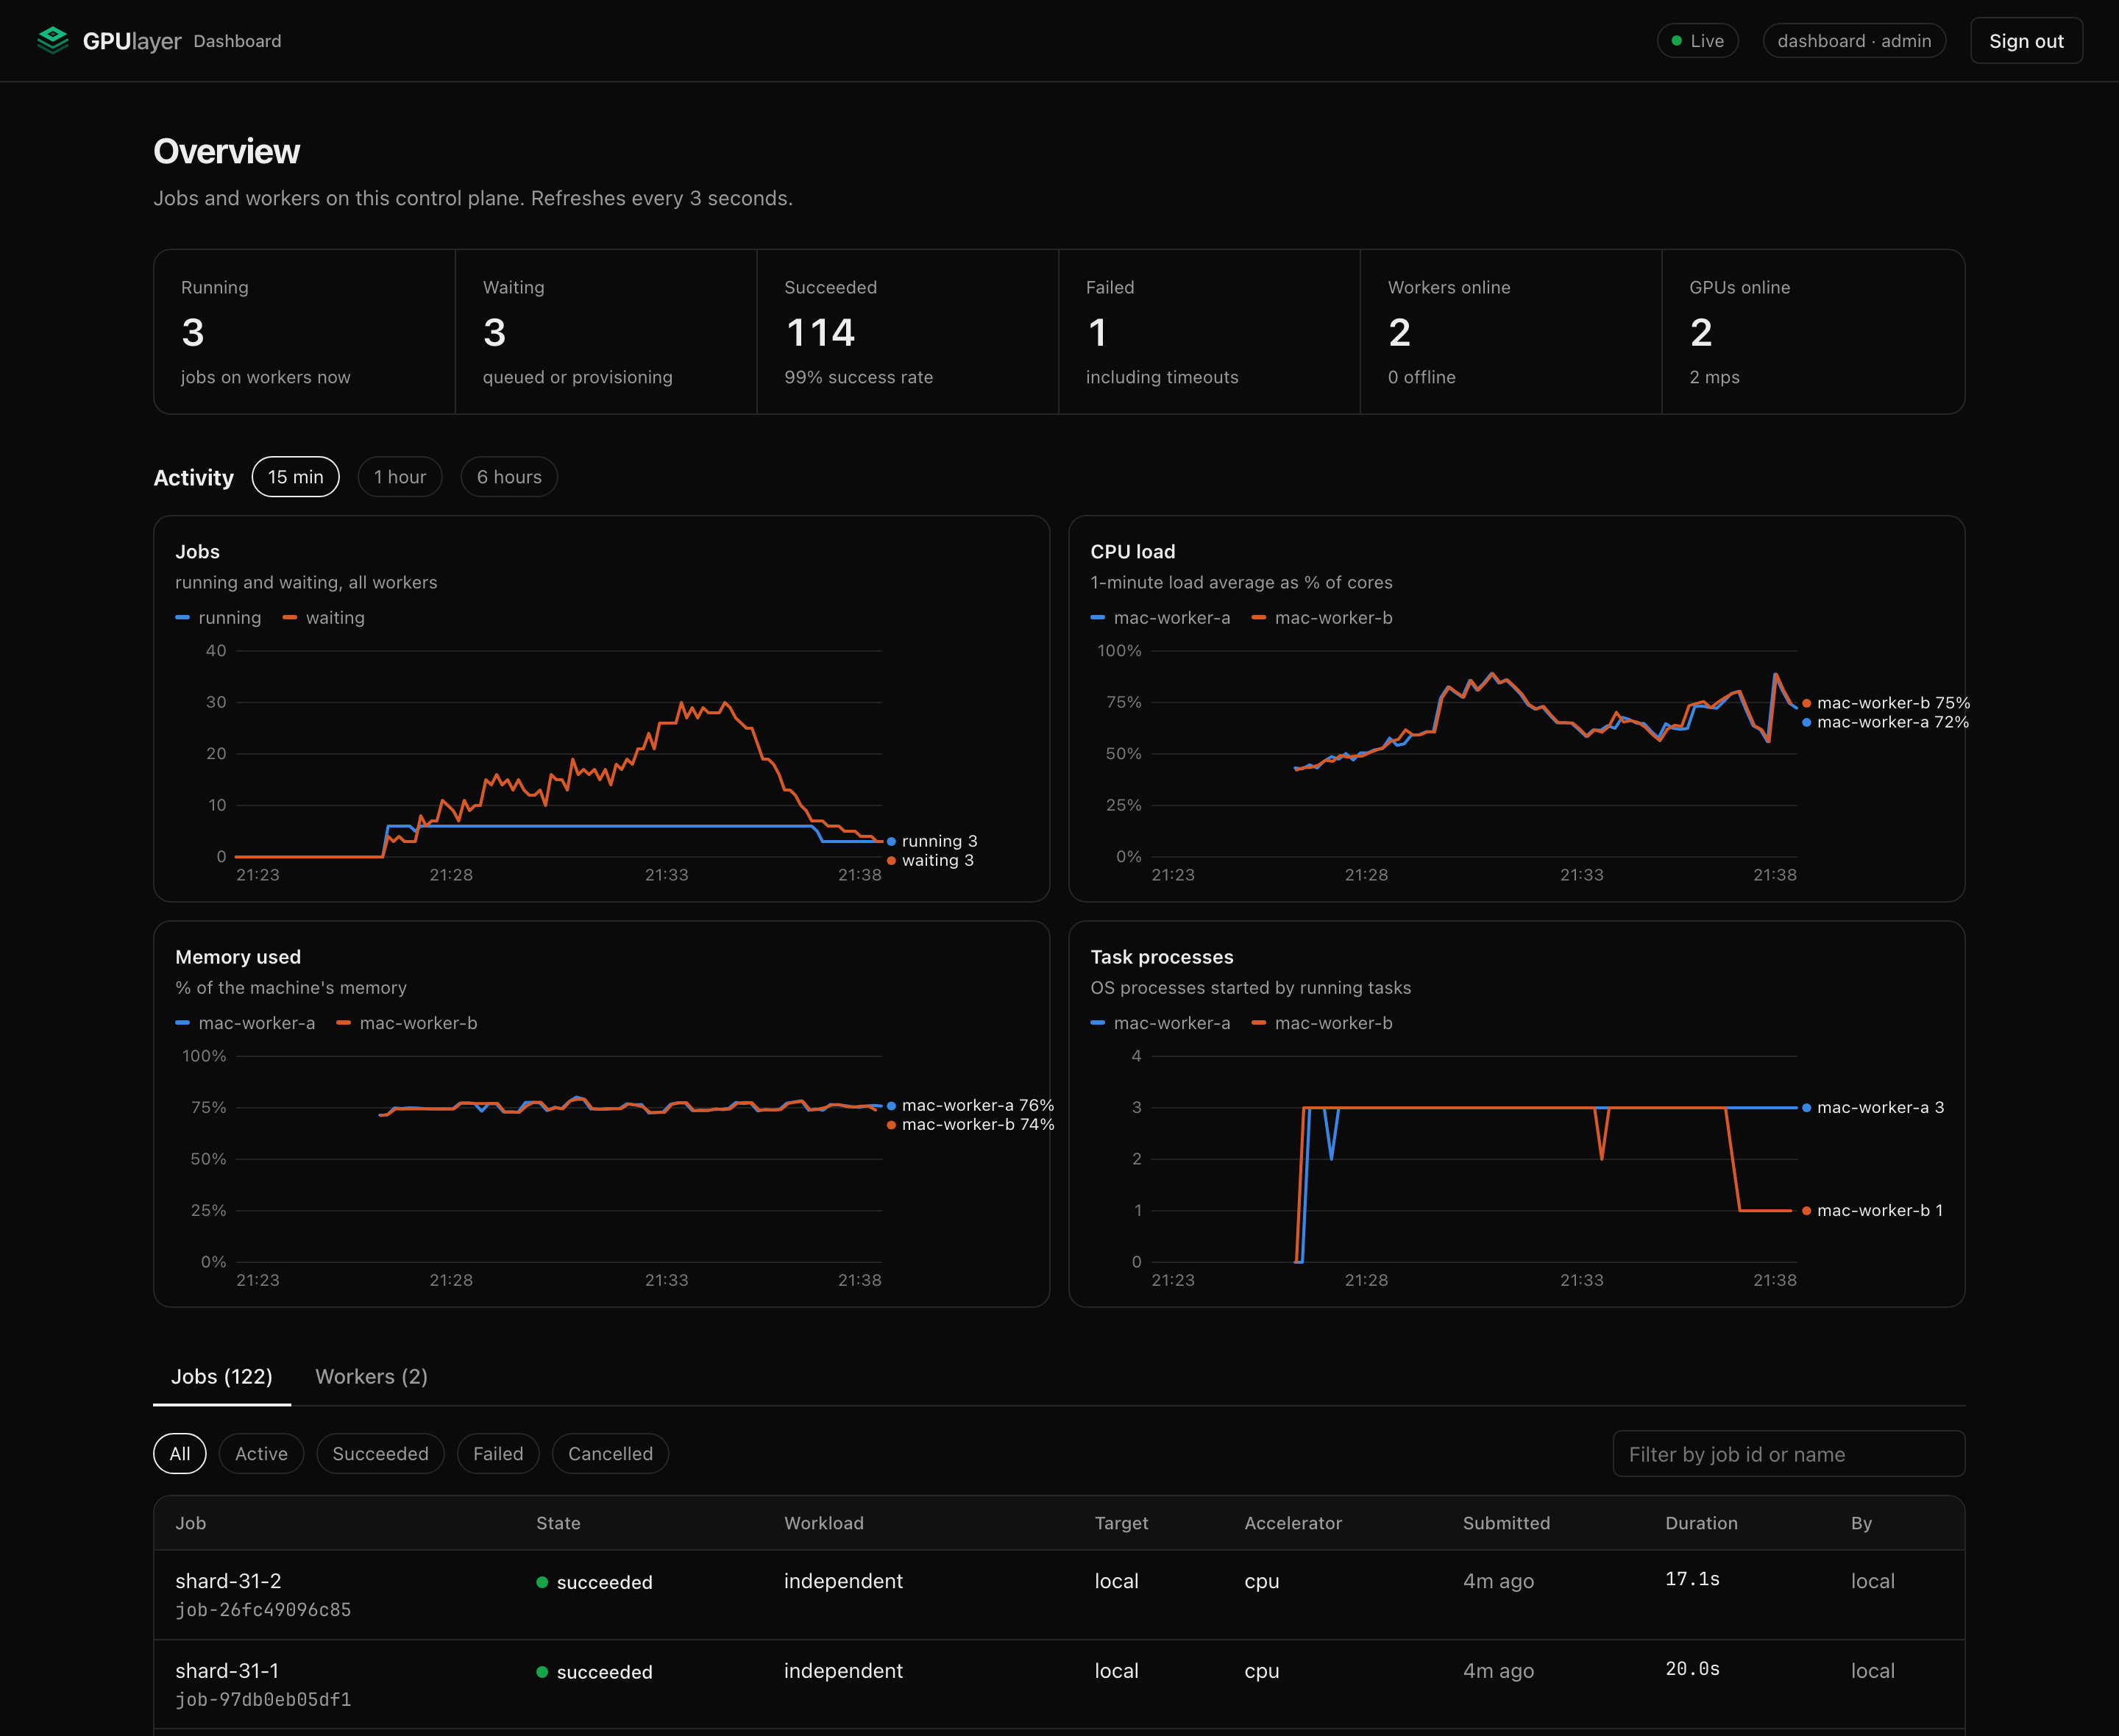
Task: Focus the Filter by job id field
Action: click(x=1789, y=1454)
